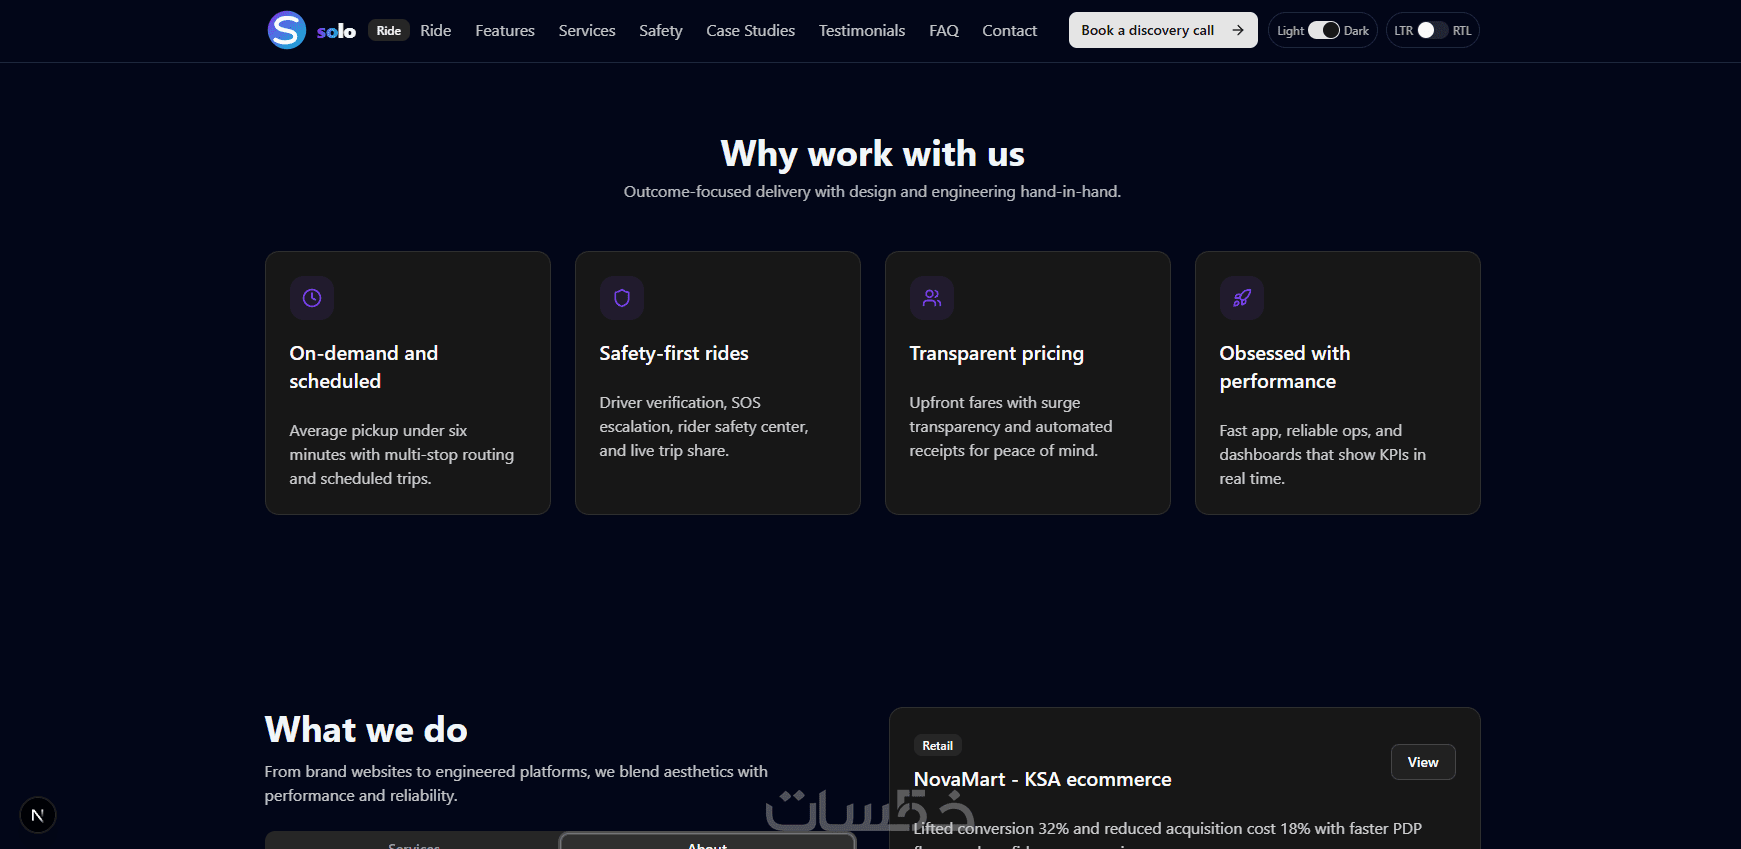
Task: Click the "Why work with us" heading
Action: pyautogui.click(x=873, y=154)
